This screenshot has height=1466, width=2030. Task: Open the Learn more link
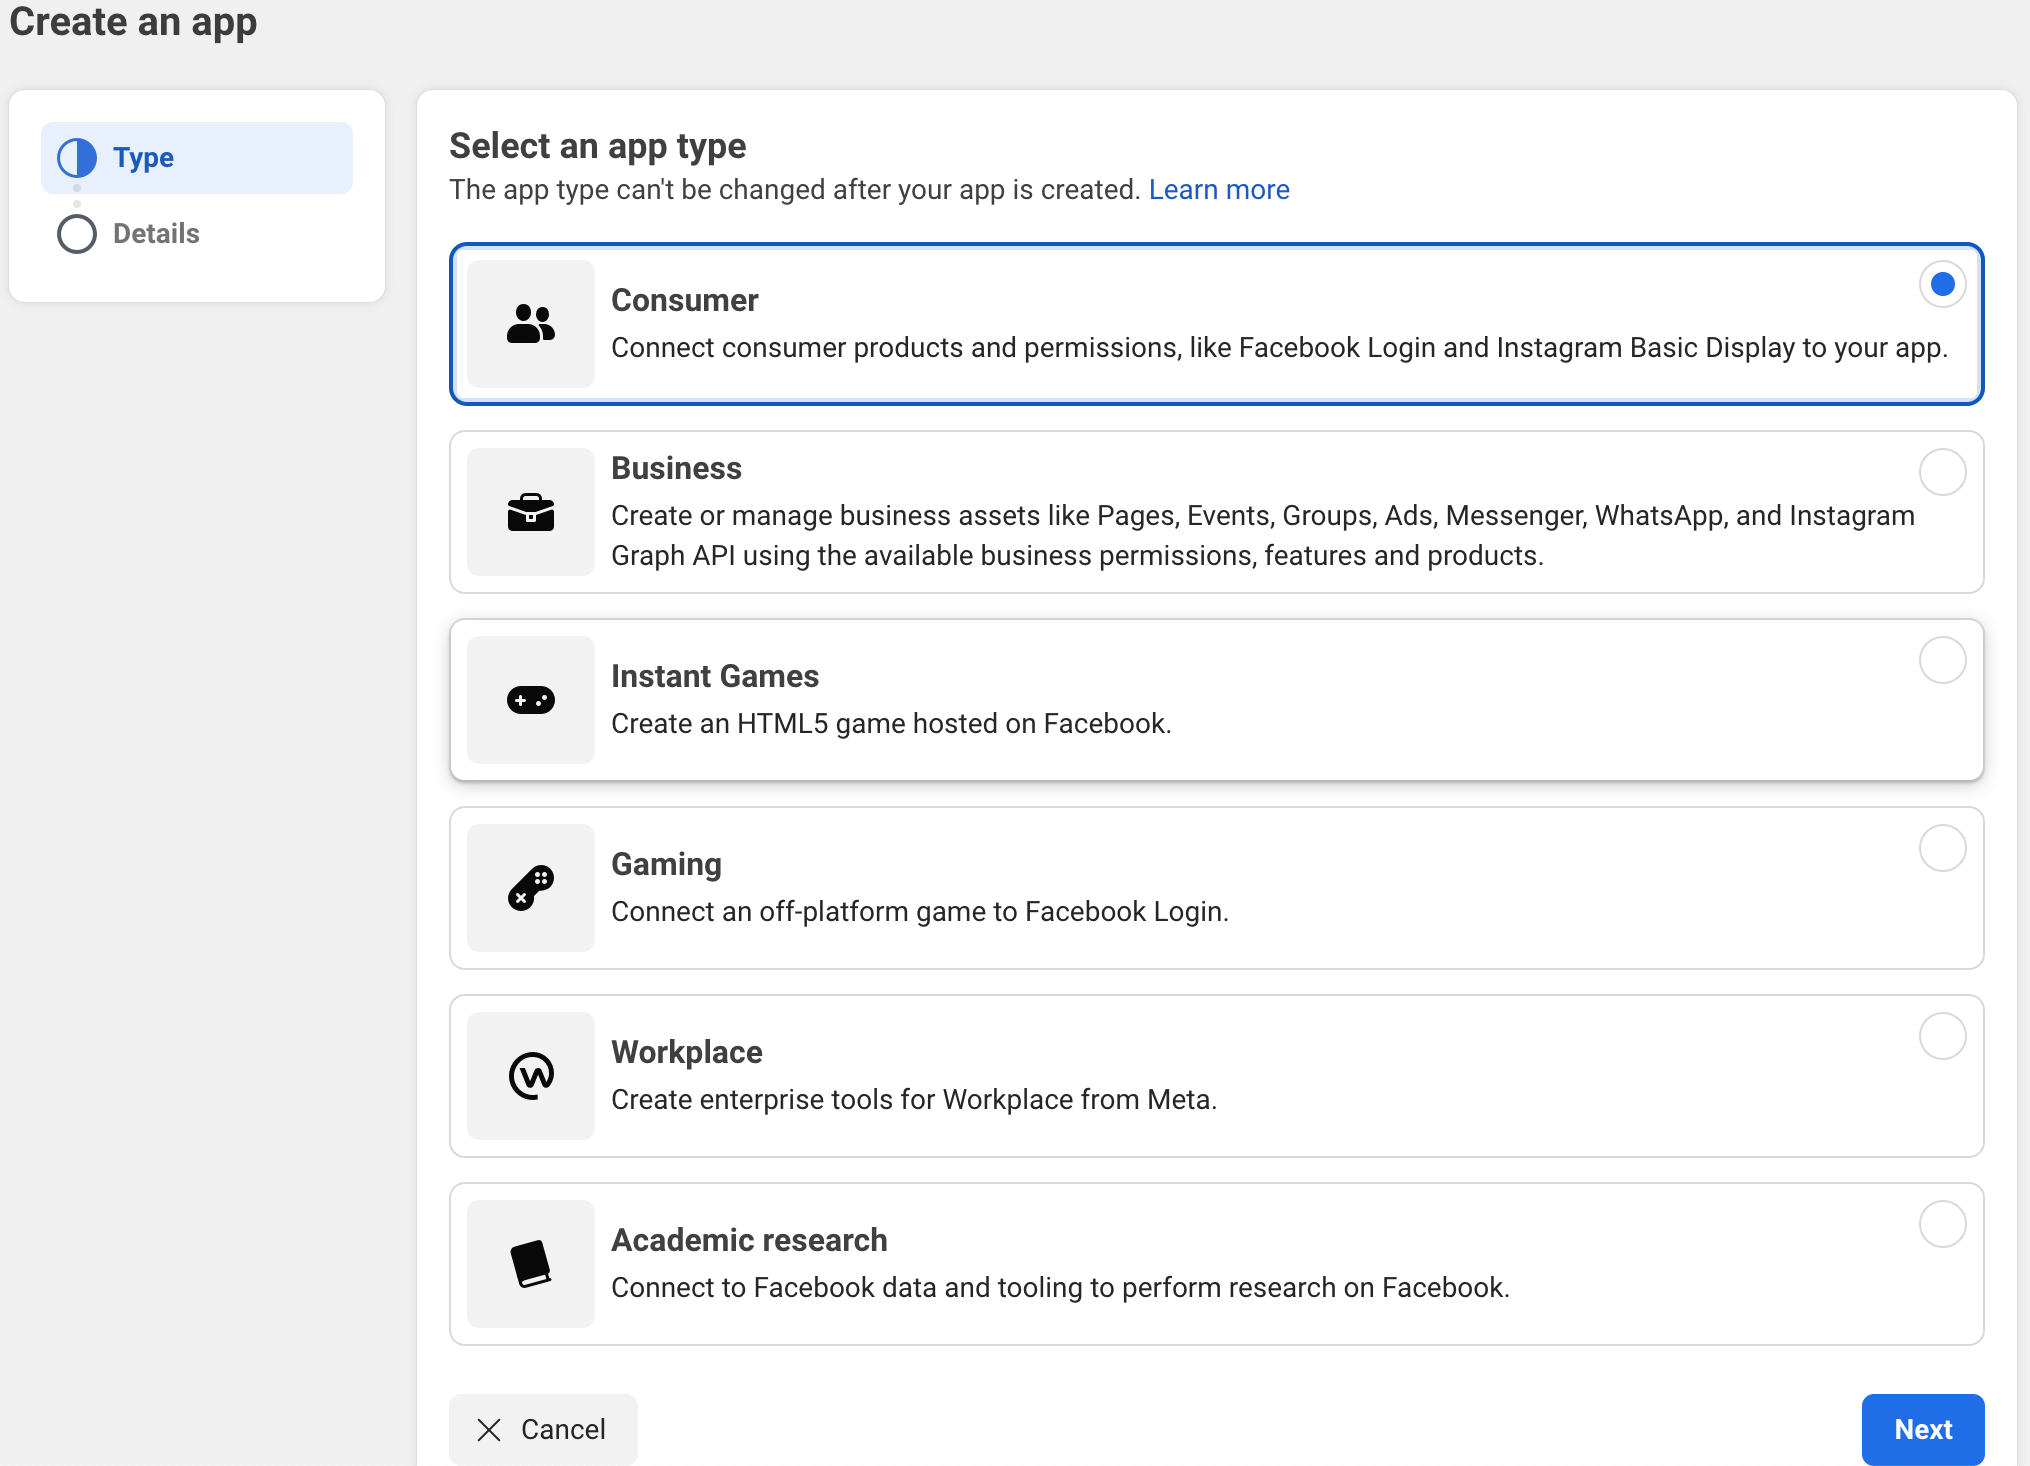click(x=1218, y=190)
